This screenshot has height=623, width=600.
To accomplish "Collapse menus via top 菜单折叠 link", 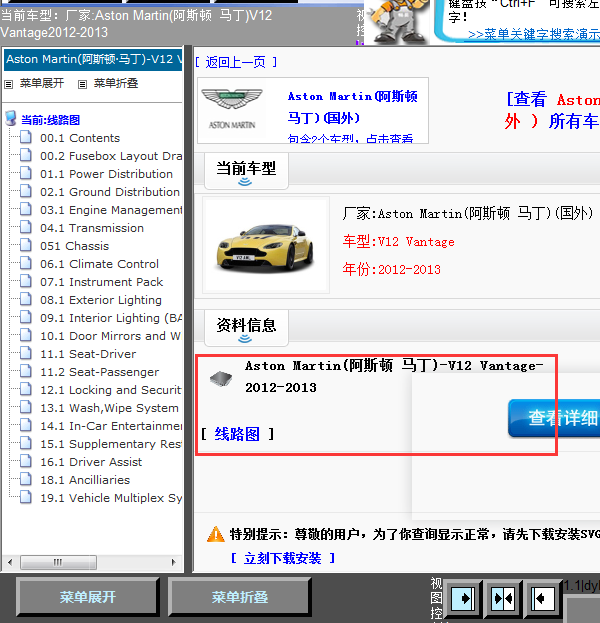I will [x=116, y=83].
